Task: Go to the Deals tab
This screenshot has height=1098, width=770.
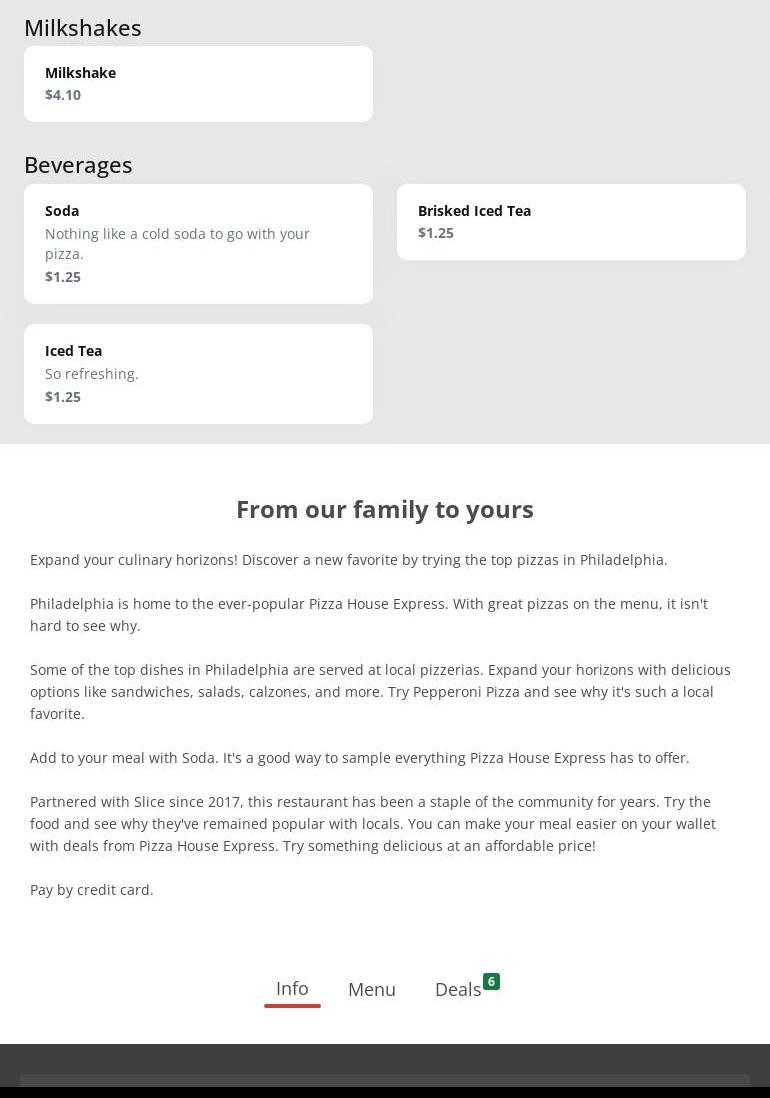Action: coord(458,989)
